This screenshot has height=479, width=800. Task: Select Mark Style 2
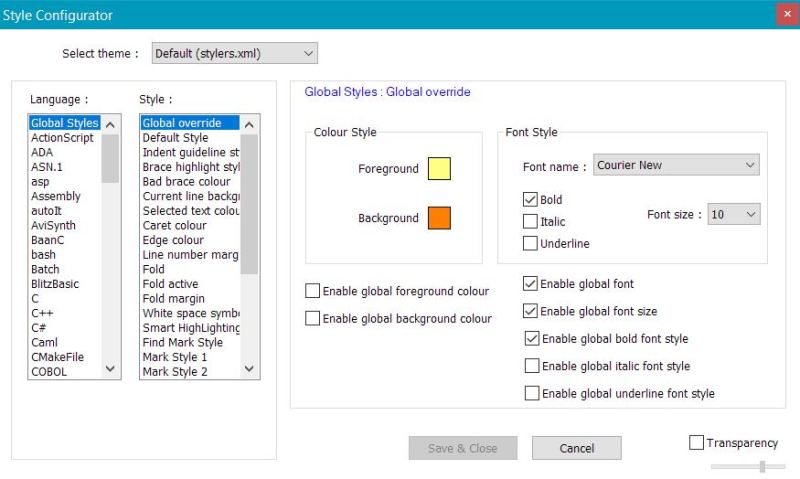point(190,372)
